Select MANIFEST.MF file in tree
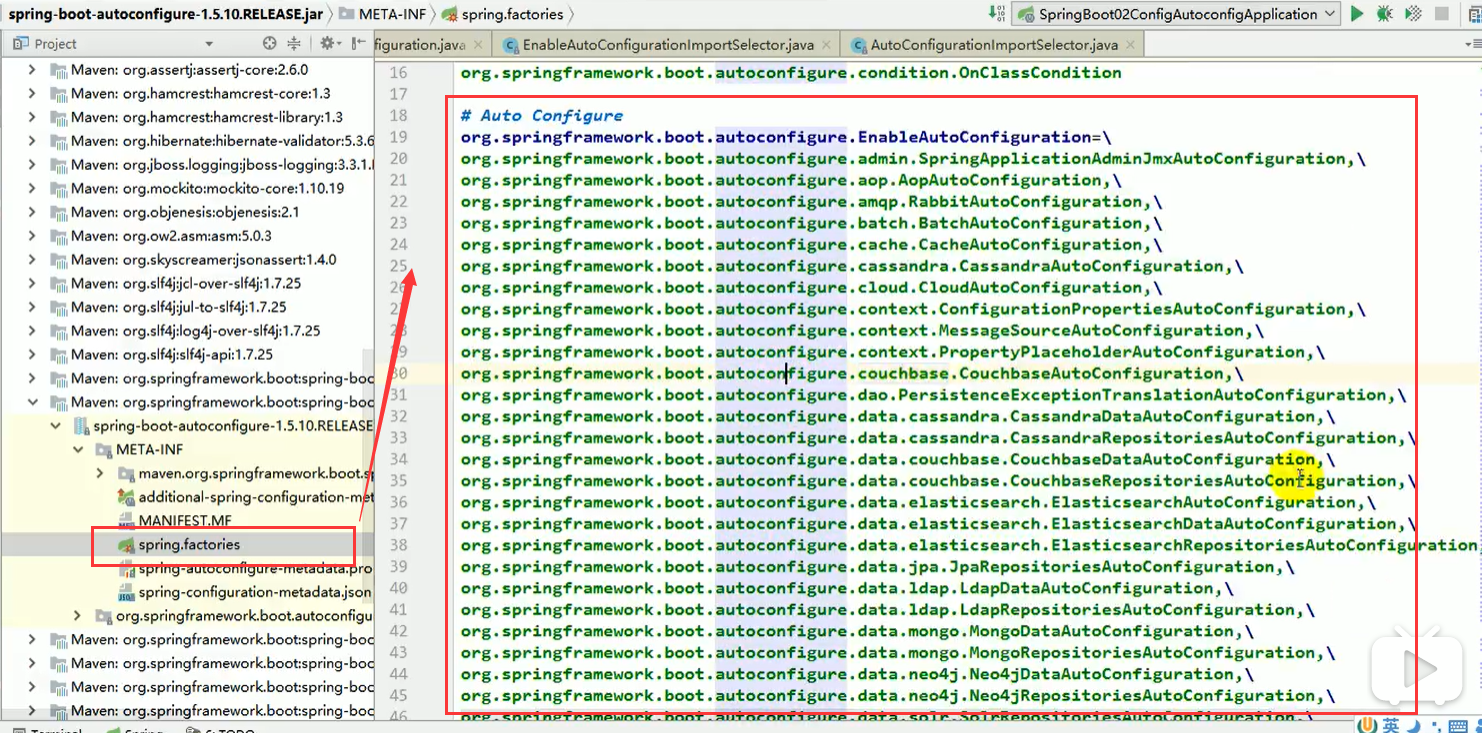The image size is (1482, 733). [185, 520]
